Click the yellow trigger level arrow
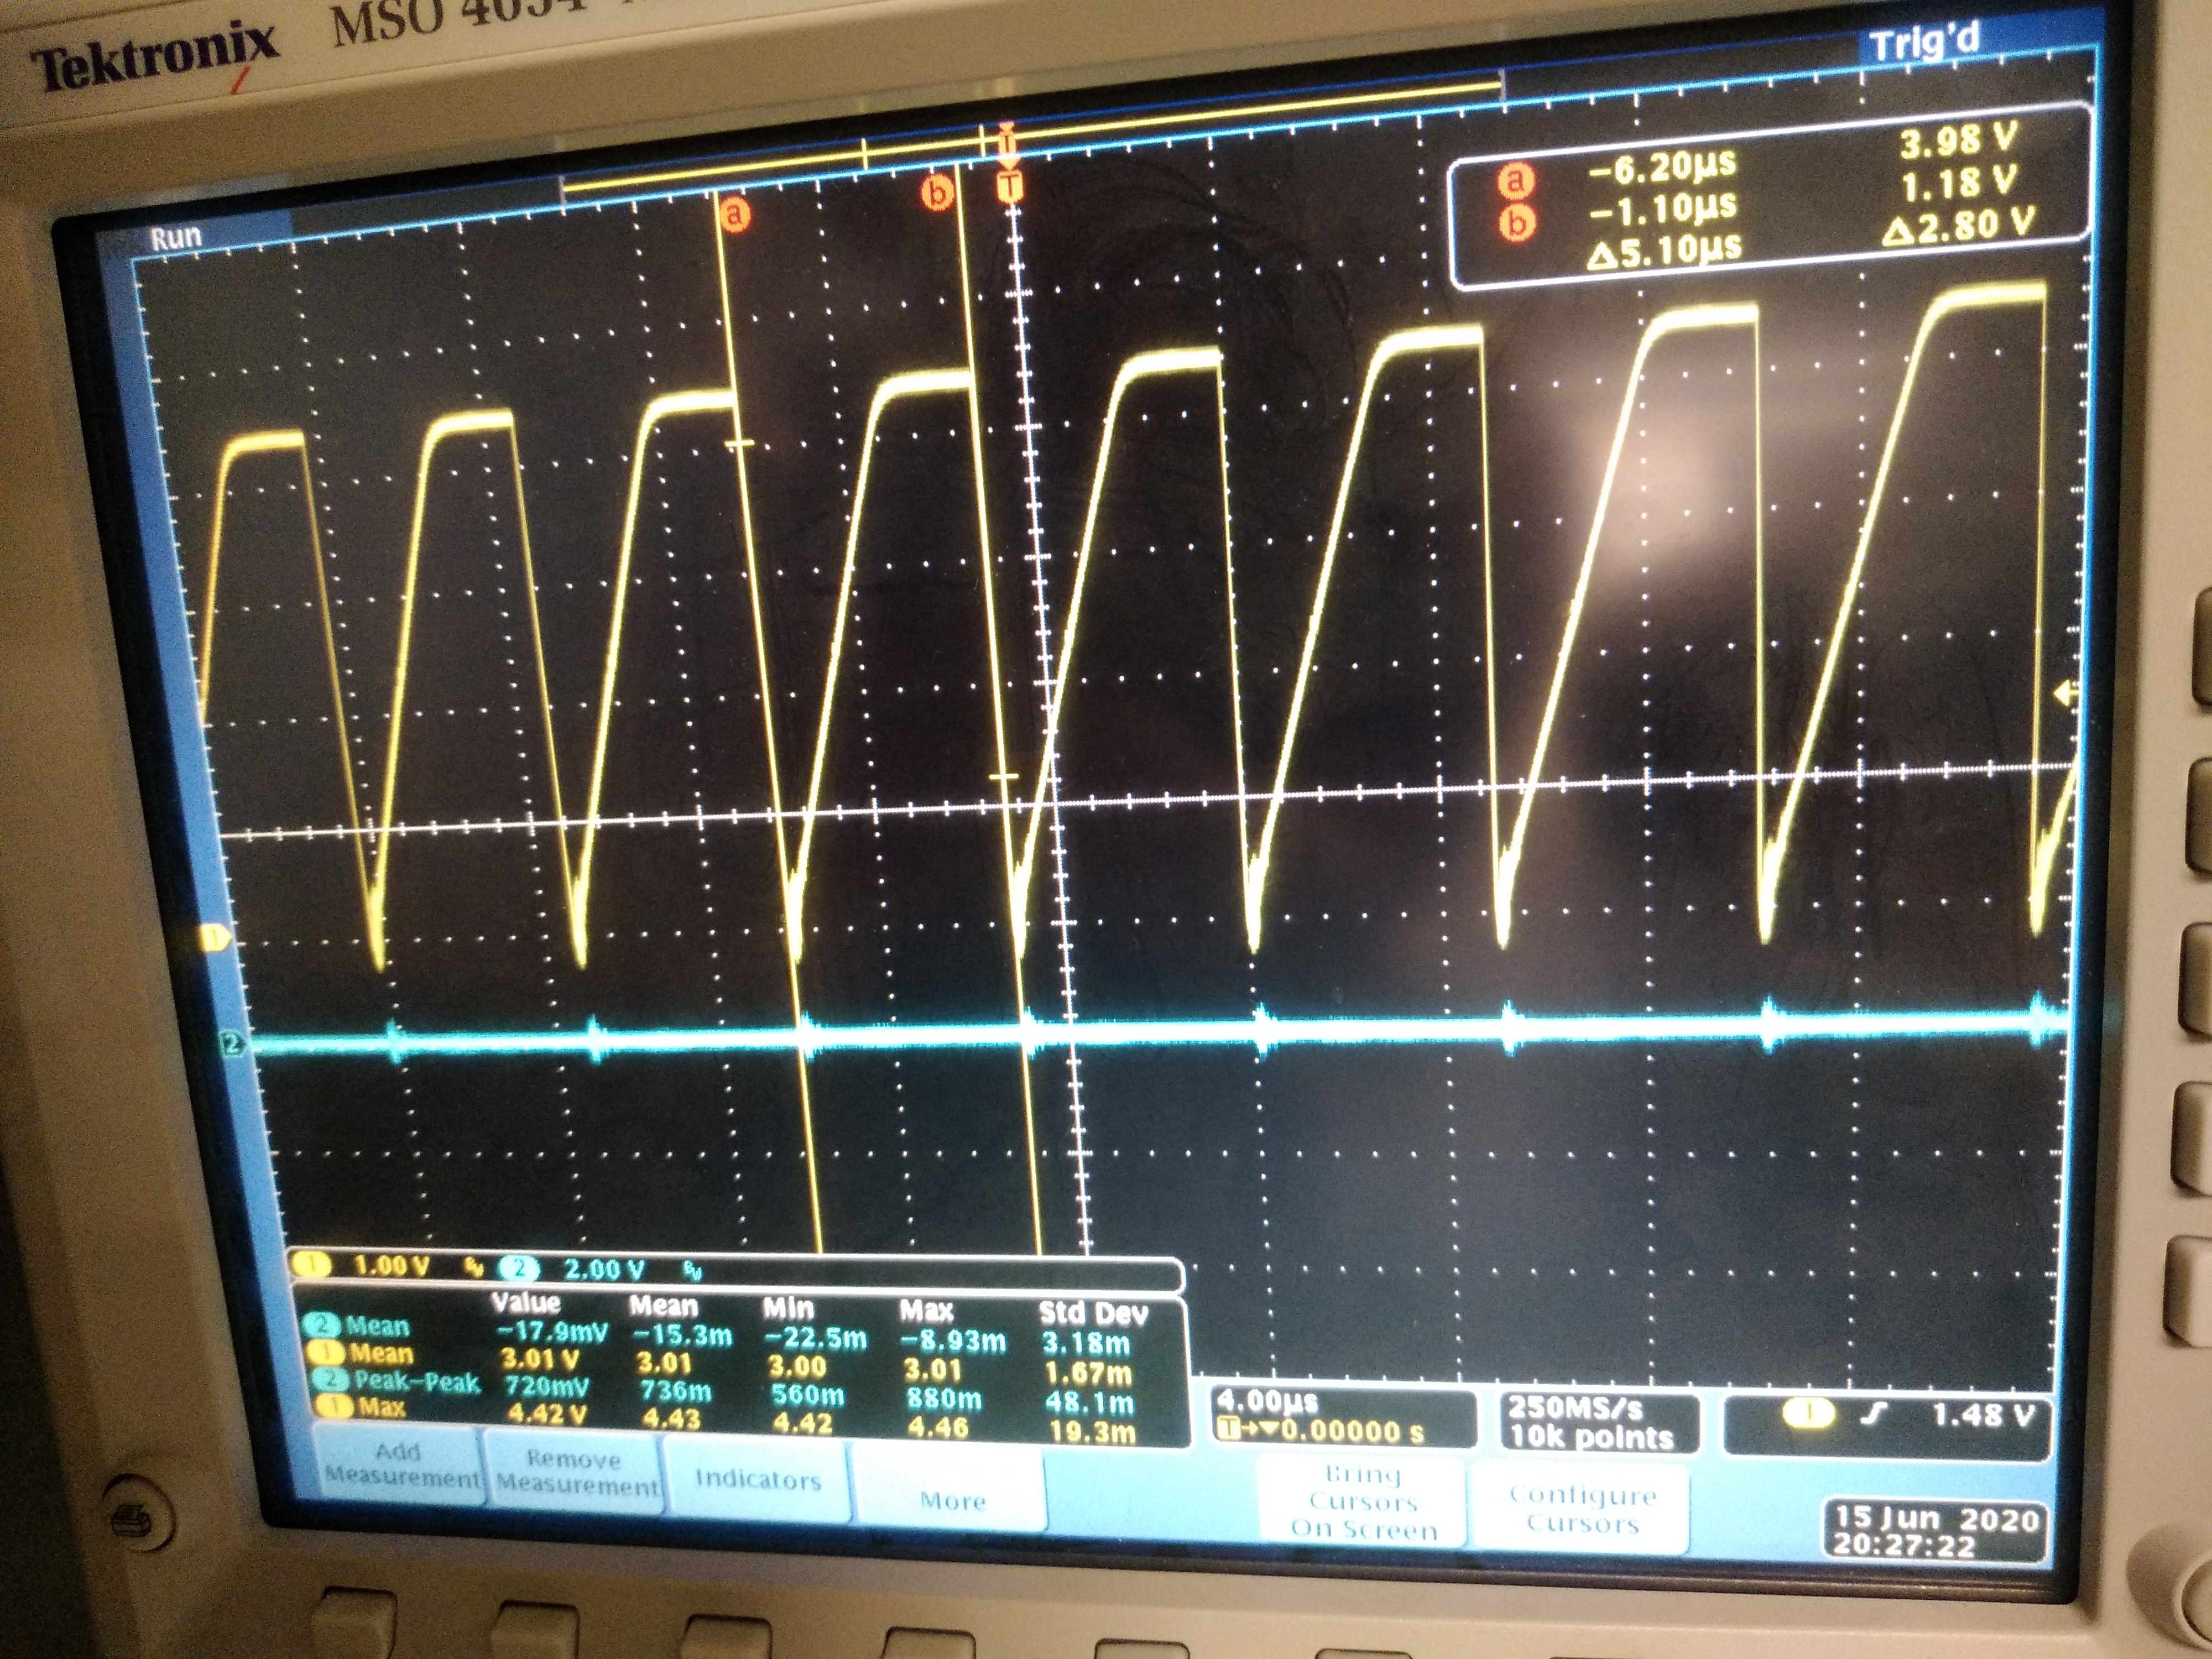 (x=2064, y=693)
